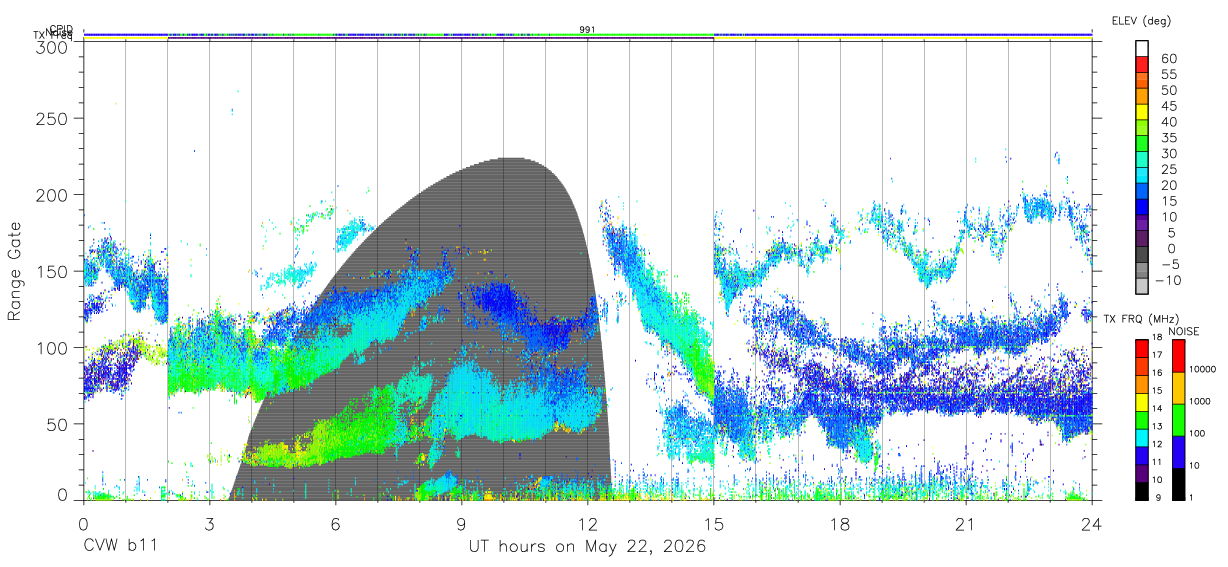This screenshot has height=567, width=1228.
Task: Click the "Range Gate" y-axis label
Action: point(16,271)
